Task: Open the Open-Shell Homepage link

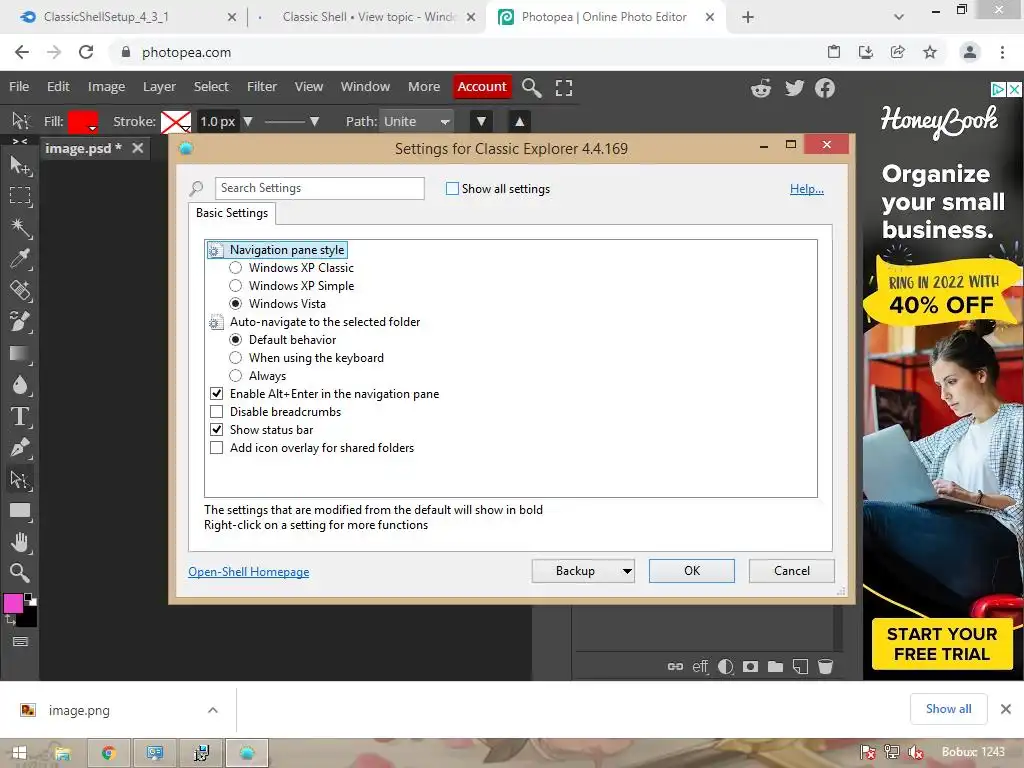Action: pyautogui.click(x=249, y=572)
